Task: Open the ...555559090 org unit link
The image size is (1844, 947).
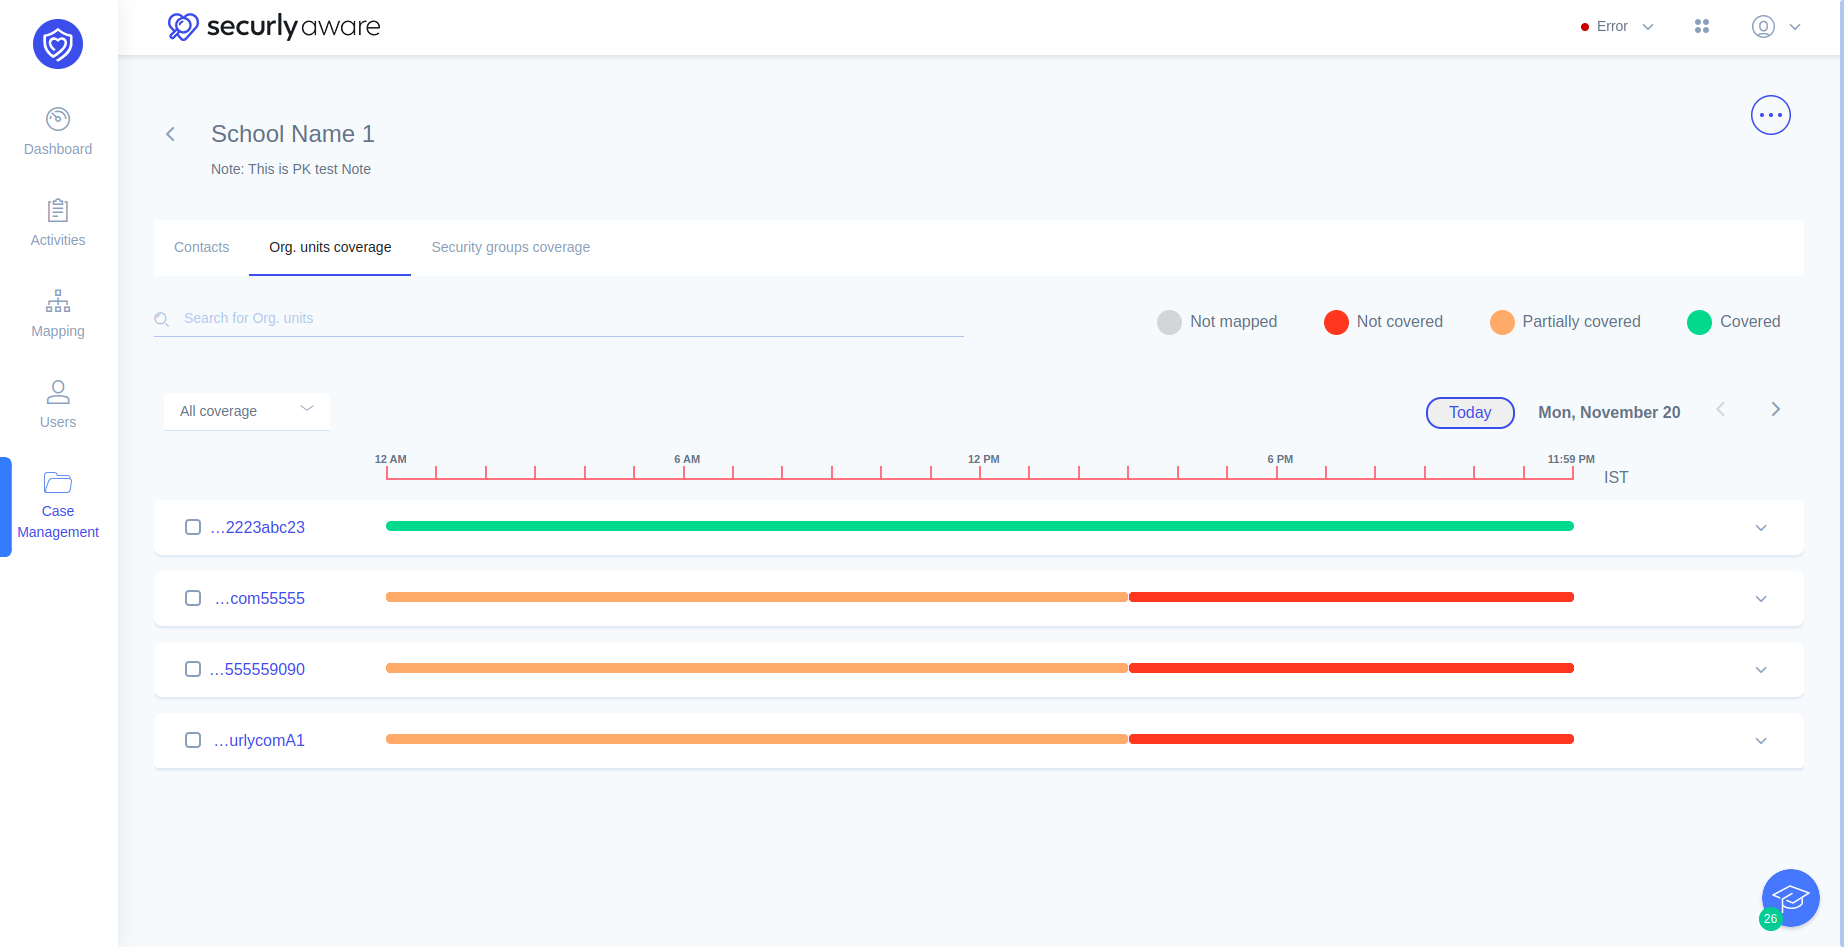Action: point(257,669)
